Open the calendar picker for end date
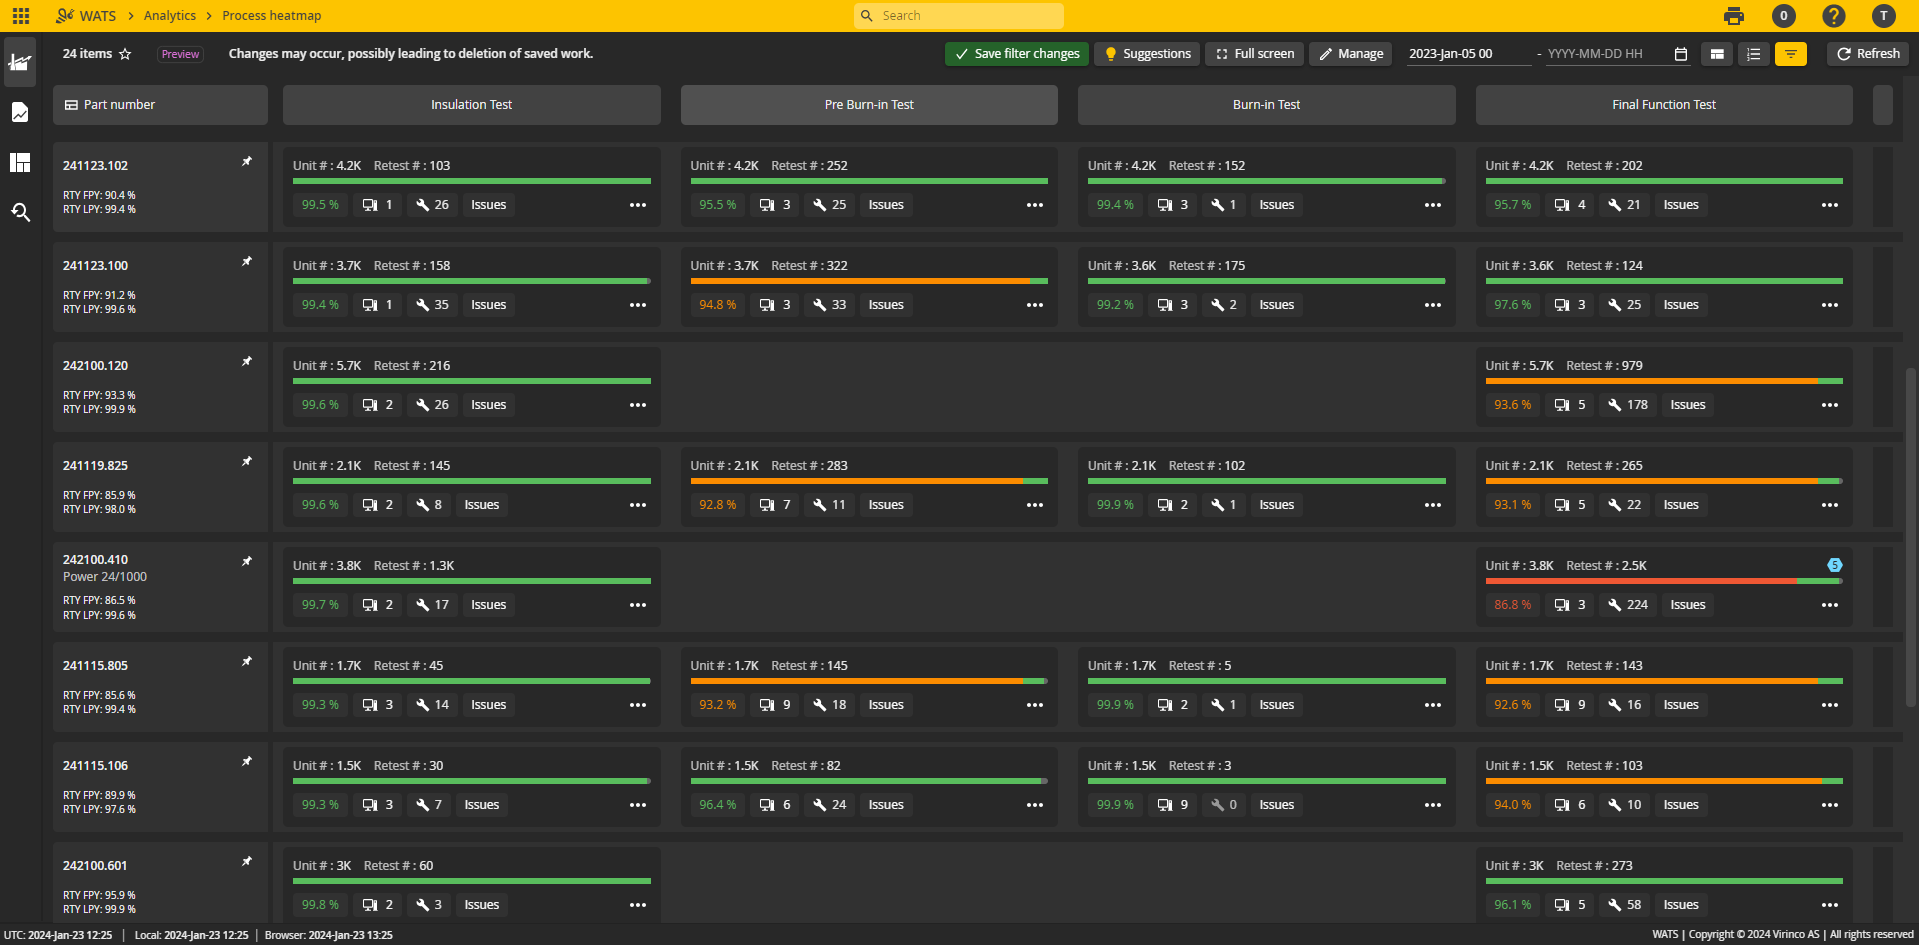1919x945 pixels. [1680, 54]
